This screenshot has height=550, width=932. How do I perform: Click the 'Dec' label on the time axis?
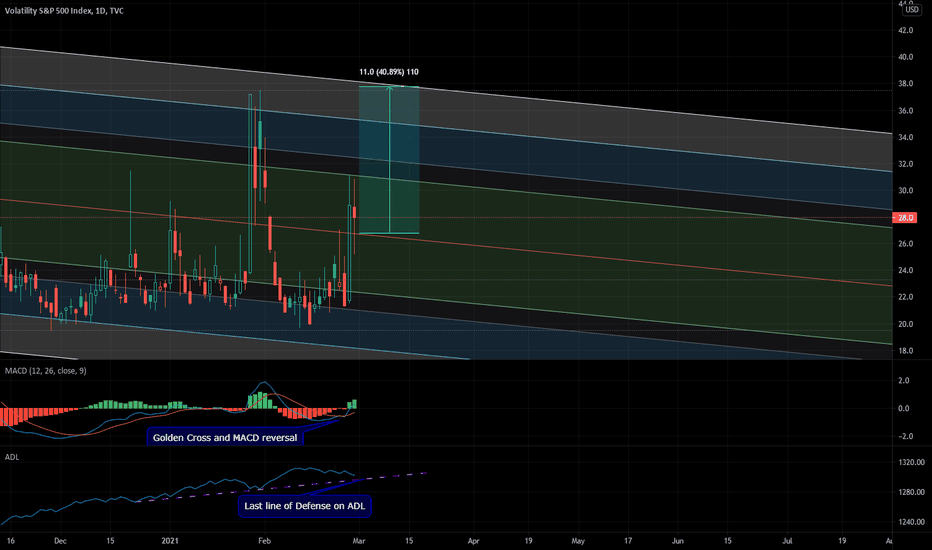[60, 541]
